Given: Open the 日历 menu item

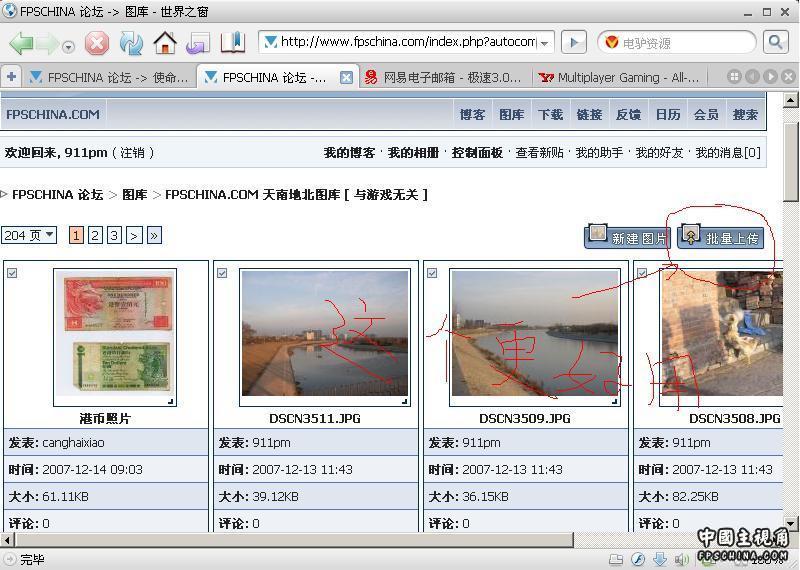Looking at the screenshot, I should [668, 115].
